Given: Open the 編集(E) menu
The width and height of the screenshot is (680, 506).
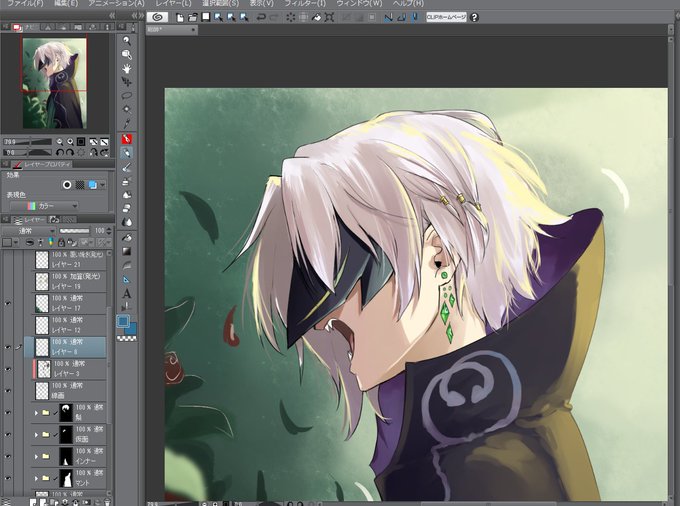Looking at the screenshot, I should pyautogui.click(x=66, y=3).
